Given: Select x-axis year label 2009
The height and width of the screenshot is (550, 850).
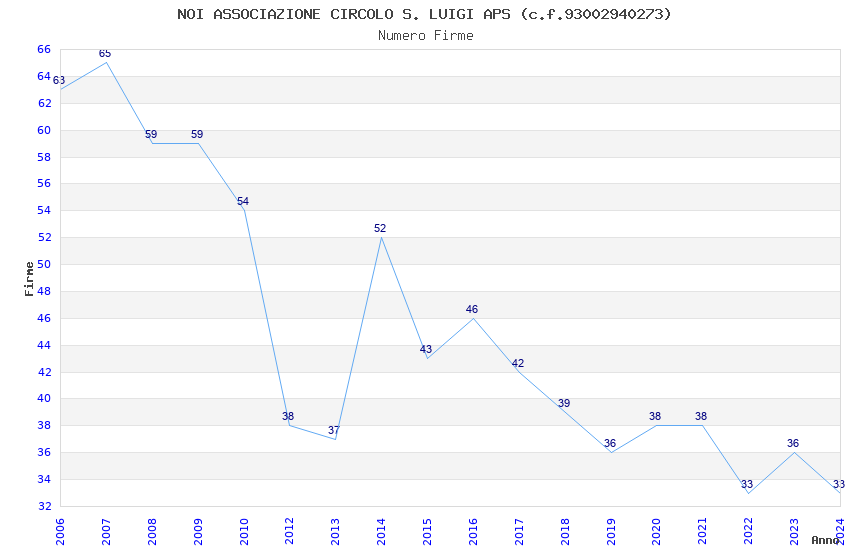Looking at the screenshot, I should [x=198, y=532].
